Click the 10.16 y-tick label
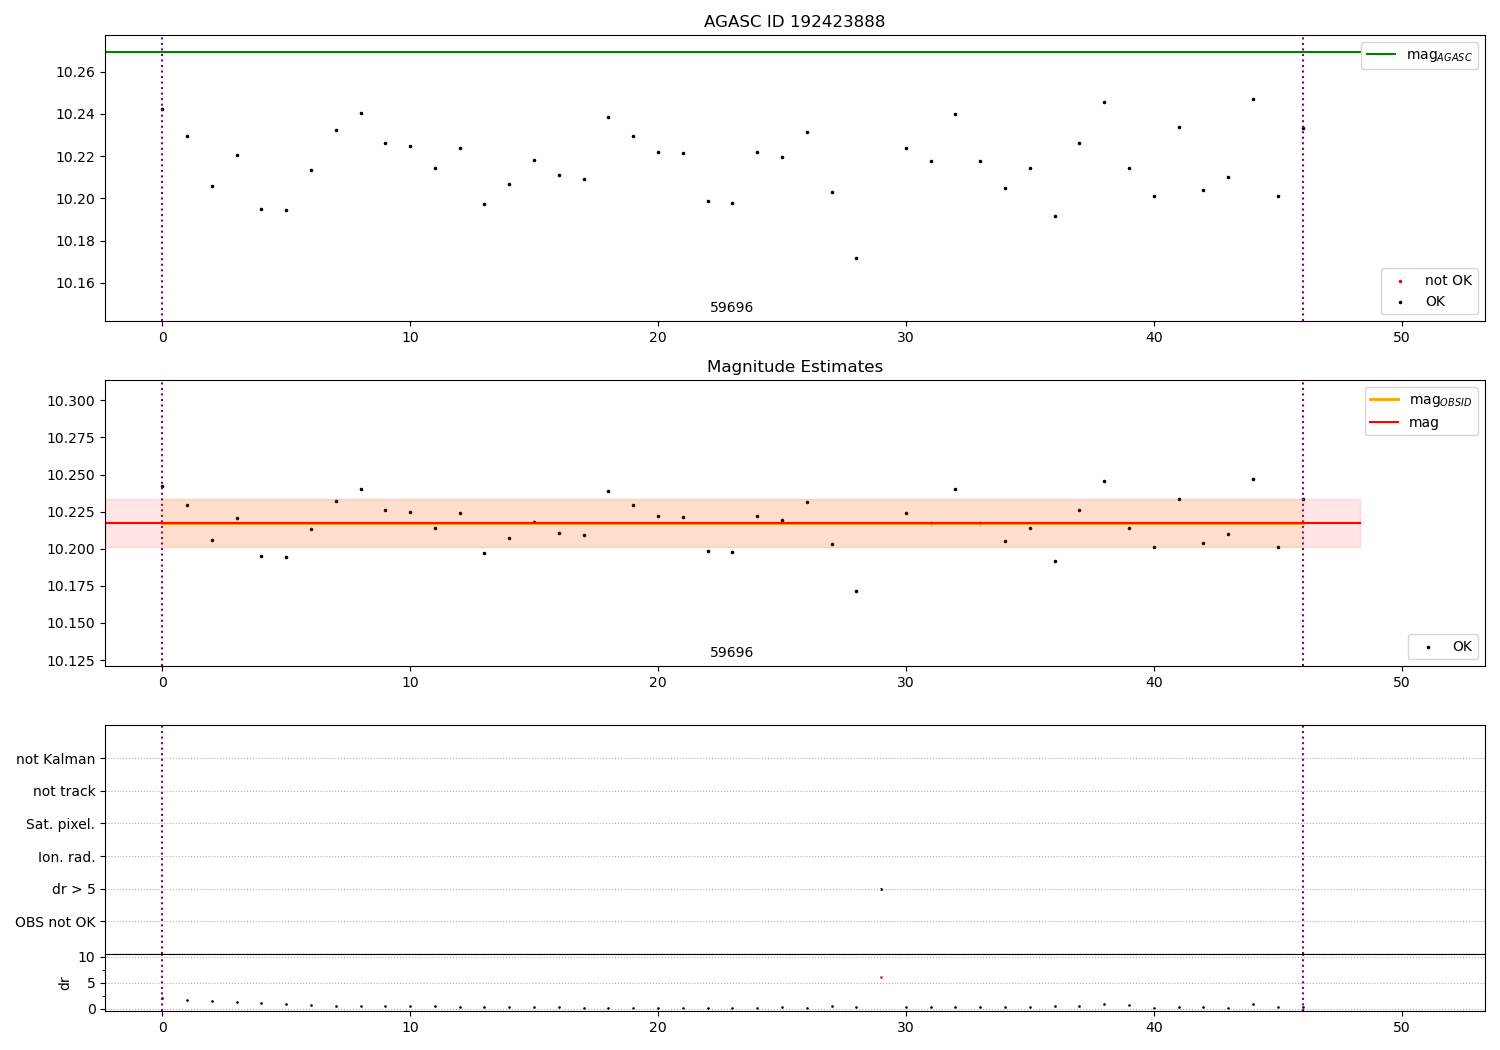Screen dimensions: 1500x1050 (x=75, y=283)
